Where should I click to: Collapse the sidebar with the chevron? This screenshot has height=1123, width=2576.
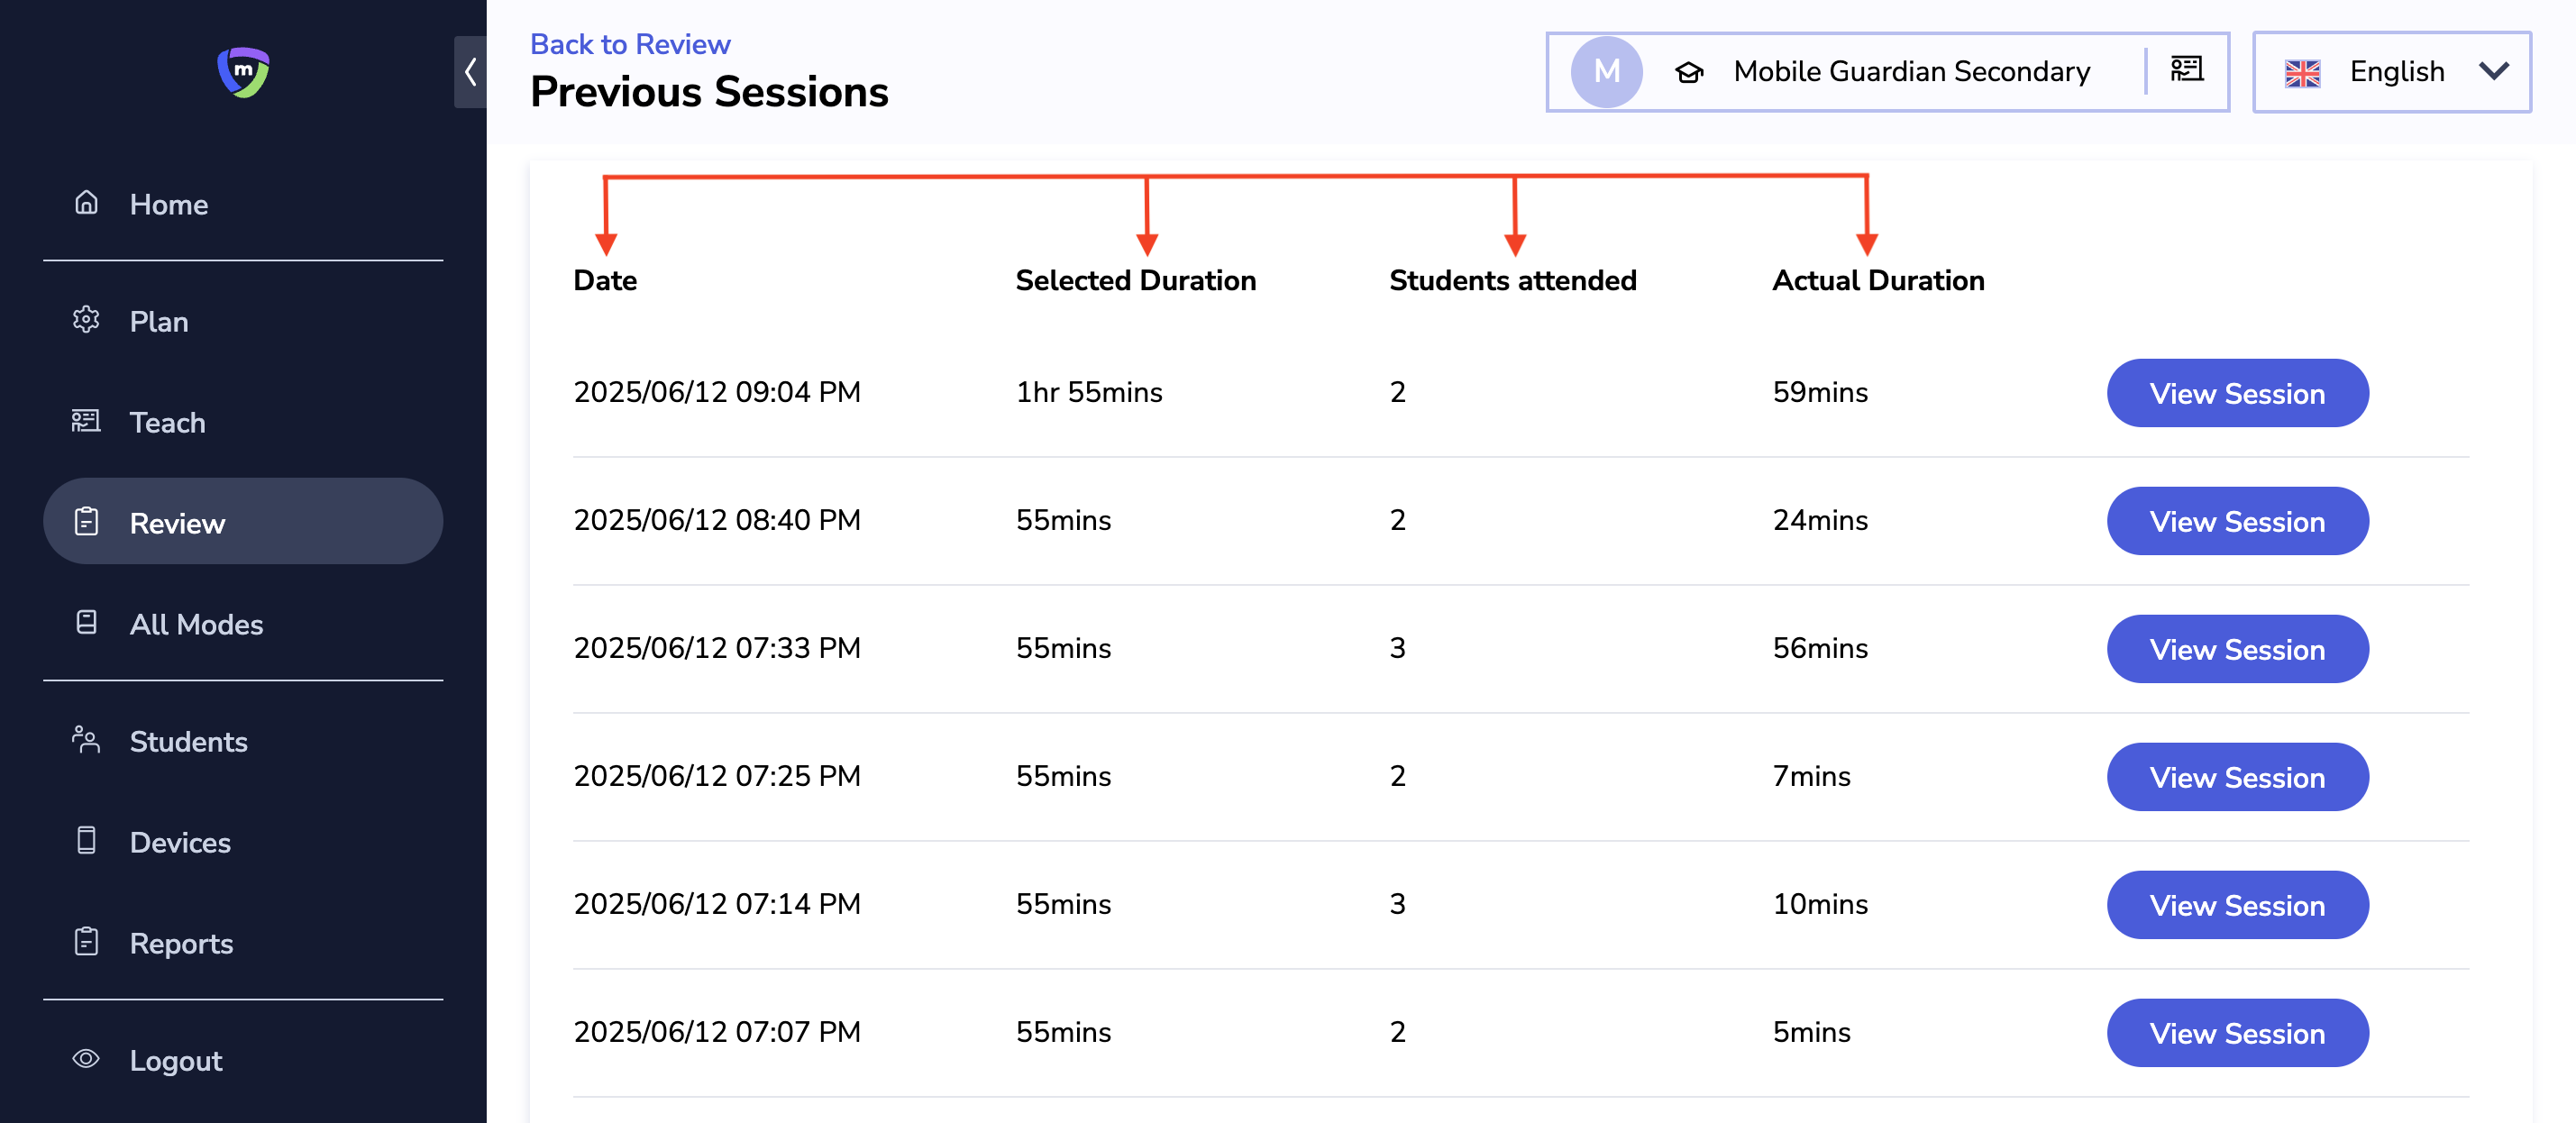pos(470,72)
